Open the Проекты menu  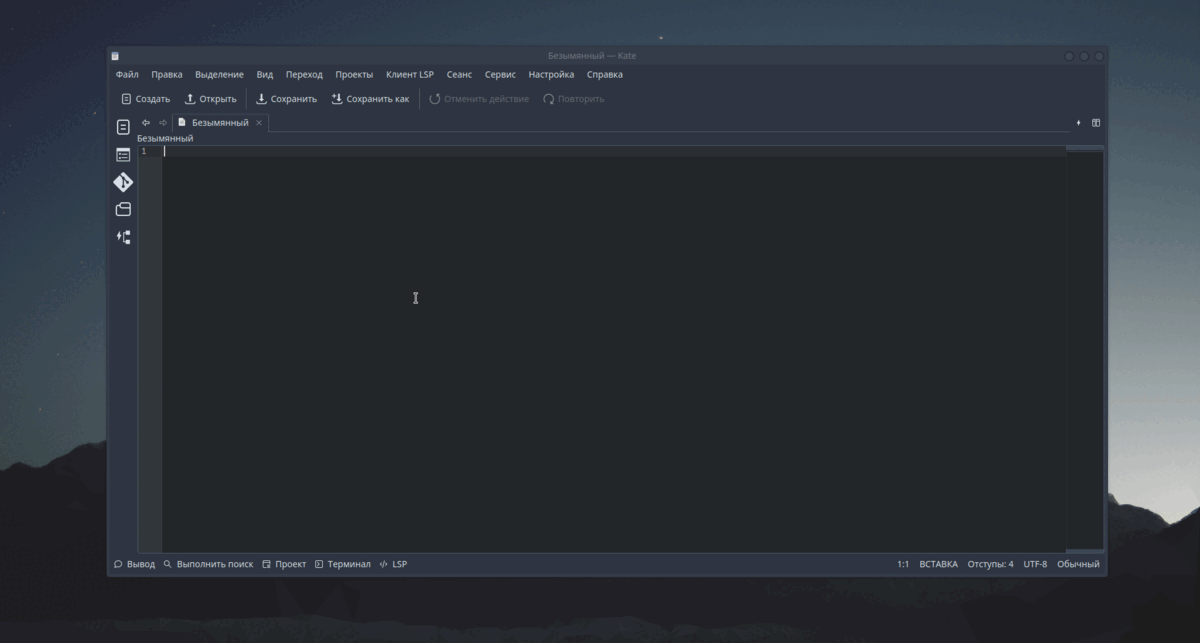[354, 74]
